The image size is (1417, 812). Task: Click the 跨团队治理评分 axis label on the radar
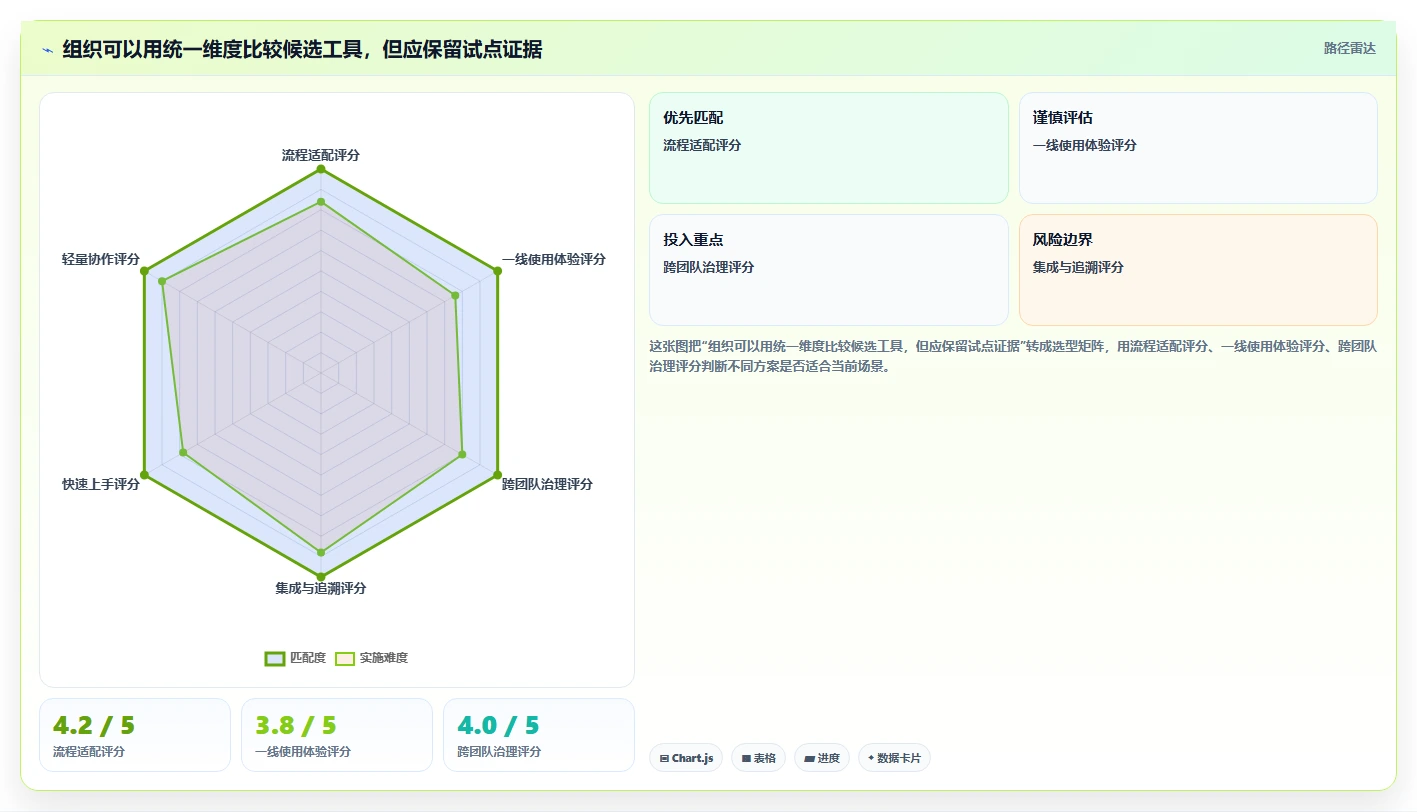[547, 484]
